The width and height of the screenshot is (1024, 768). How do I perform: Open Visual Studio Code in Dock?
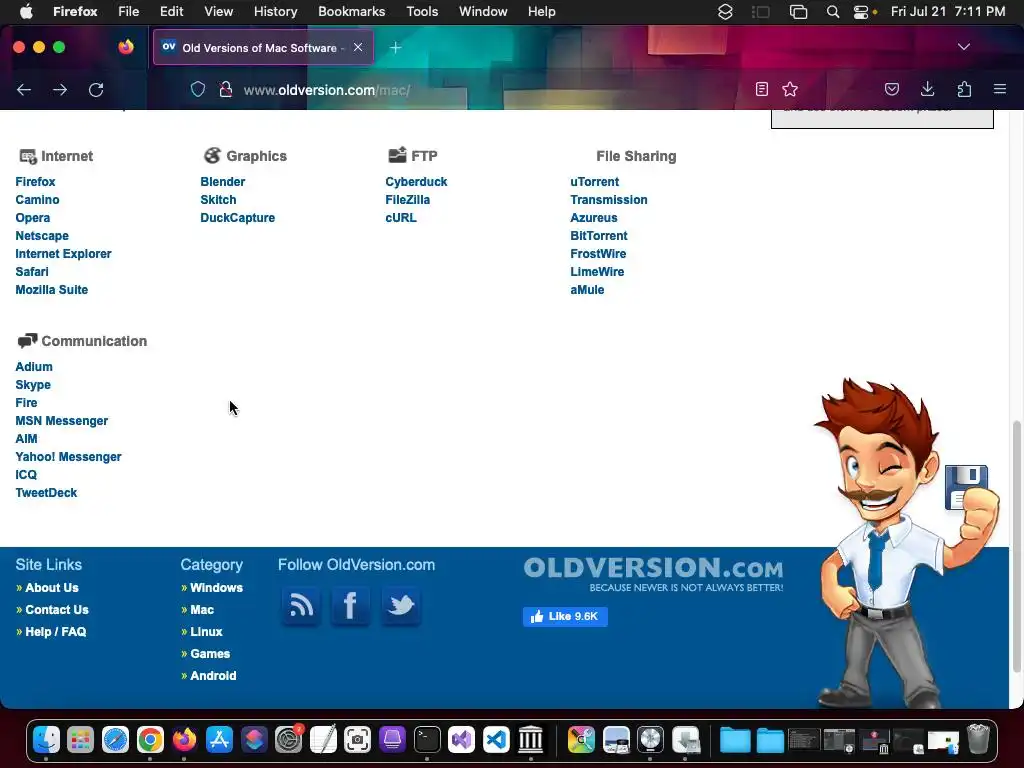pyautogui.click(x=496, y=740)
